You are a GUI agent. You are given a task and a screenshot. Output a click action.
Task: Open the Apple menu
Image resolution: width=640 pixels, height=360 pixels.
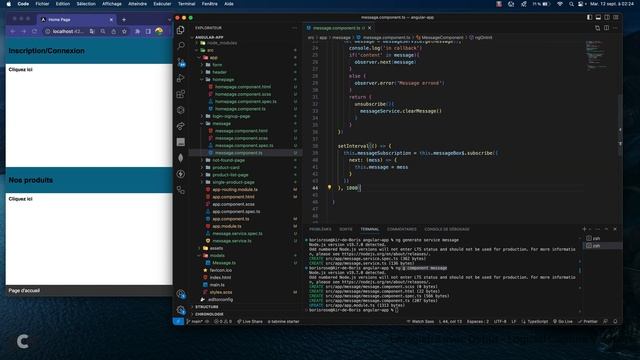[x=9, y=4]
